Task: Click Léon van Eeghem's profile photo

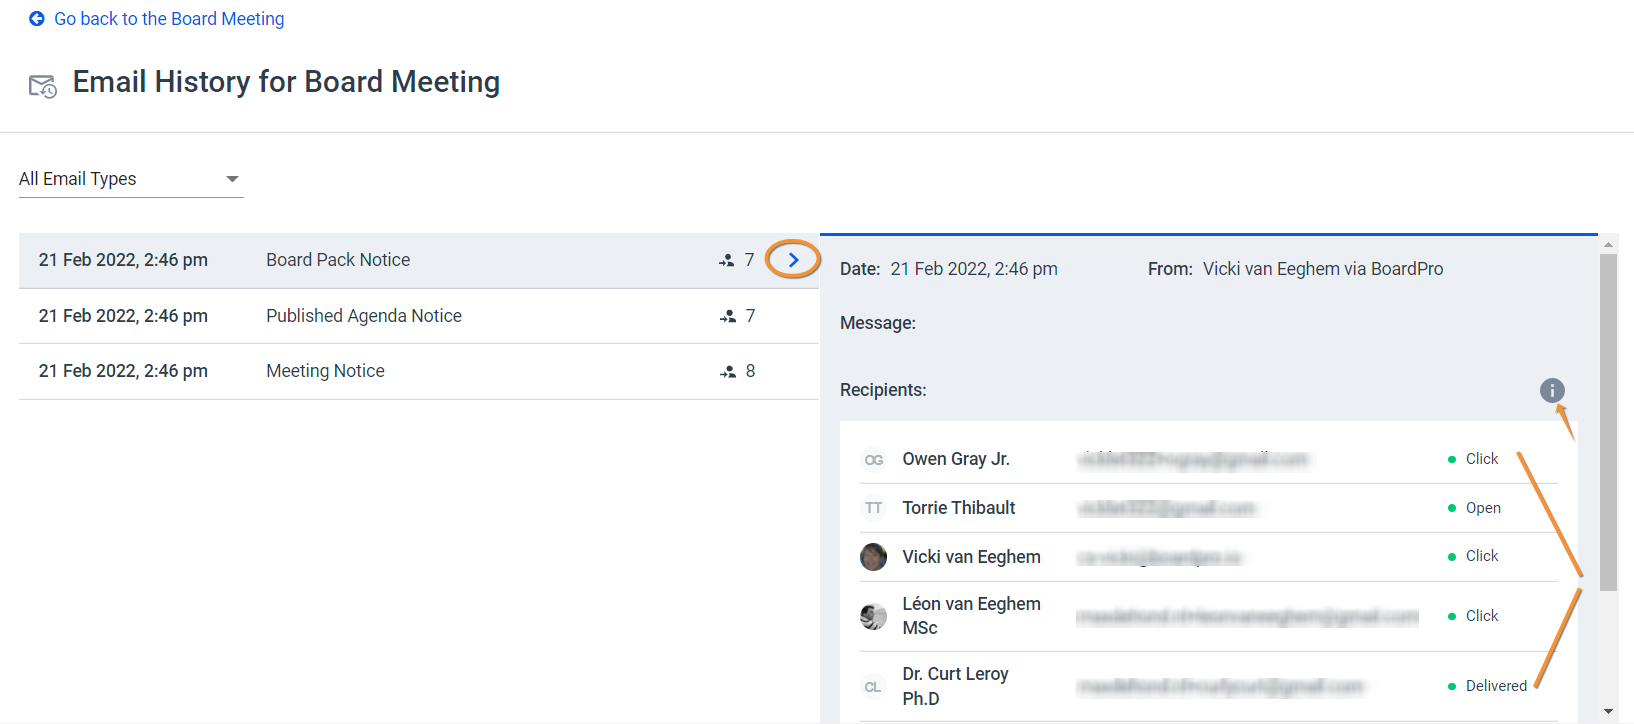Action: pos(873,617)
